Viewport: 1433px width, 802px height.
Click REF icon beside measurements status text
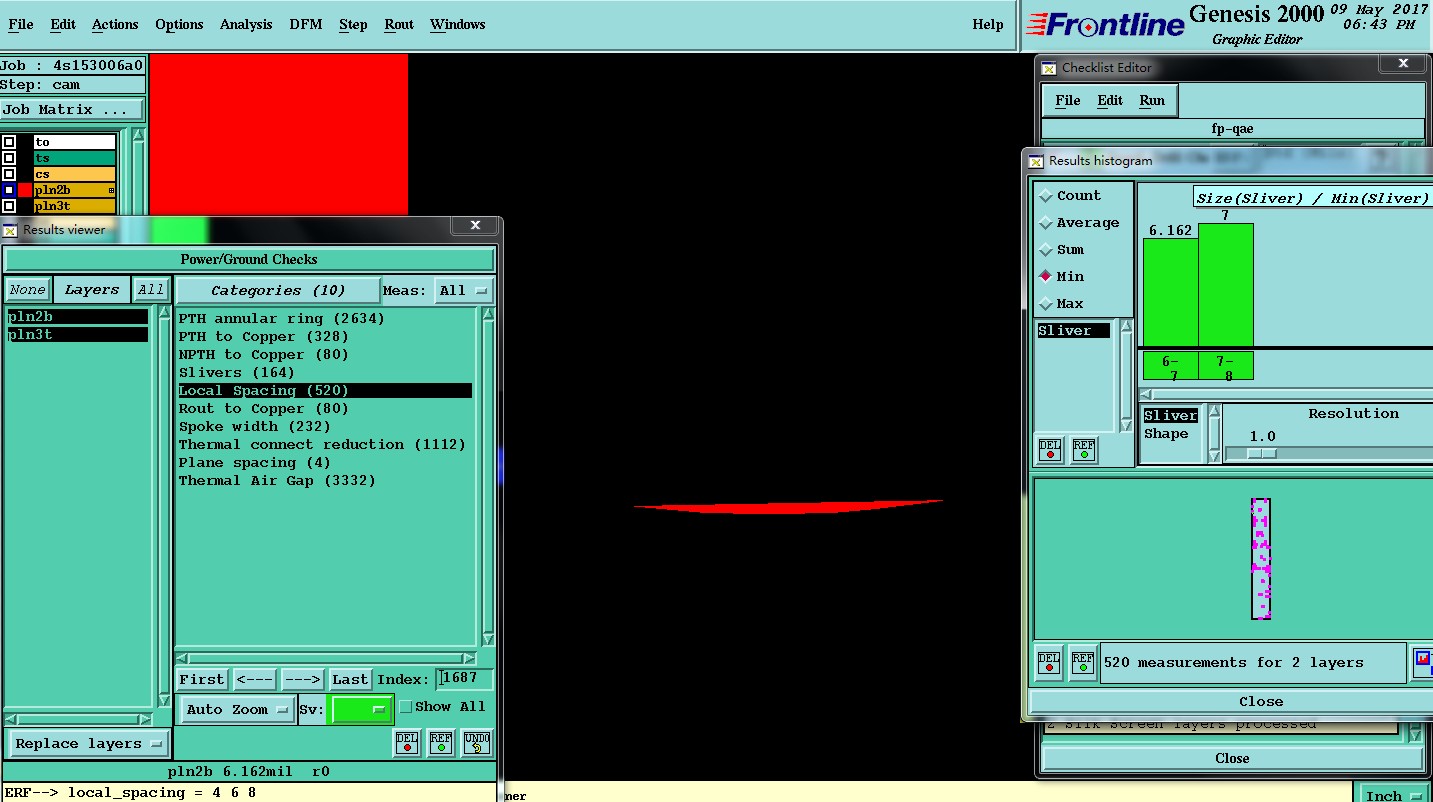click(x=1083, y=662)
